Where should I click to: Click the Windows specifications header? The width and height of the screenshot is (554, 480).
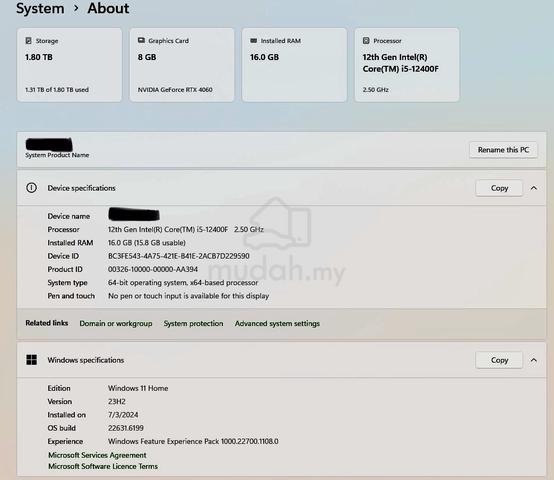point(281,360)
